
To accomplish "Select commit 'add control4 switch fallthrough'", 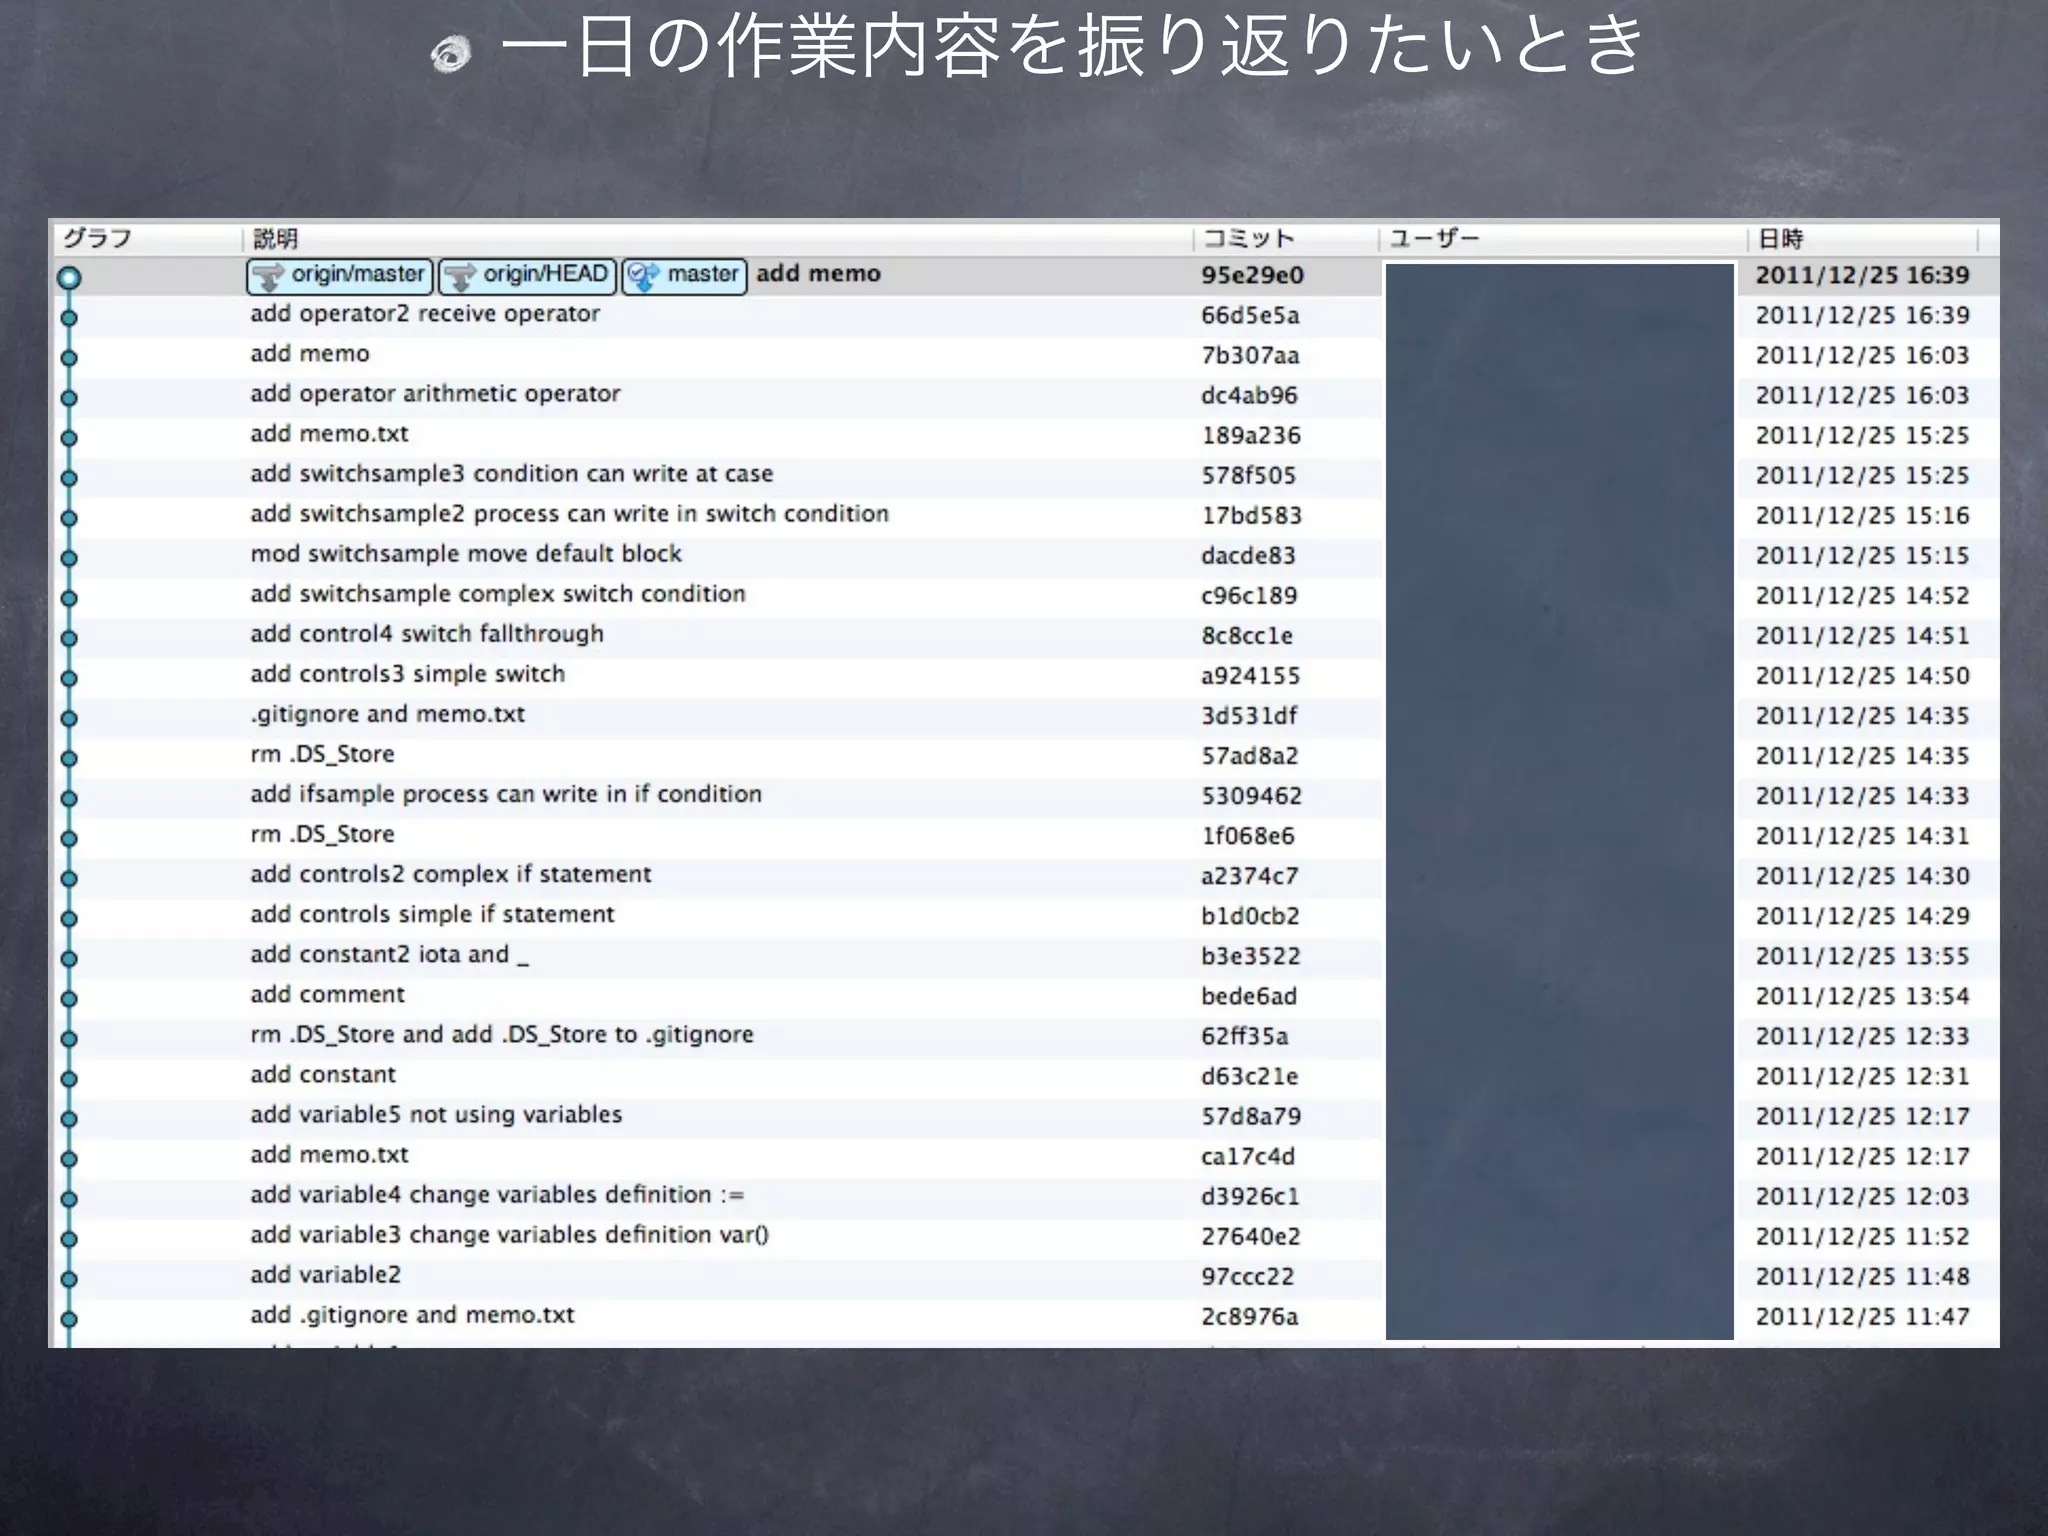I will point(427,634).
